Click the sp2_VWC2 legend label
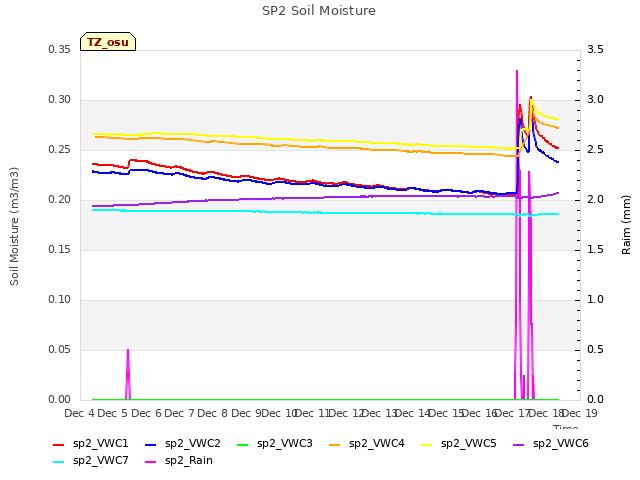640x480 pixels. (193, 443)
